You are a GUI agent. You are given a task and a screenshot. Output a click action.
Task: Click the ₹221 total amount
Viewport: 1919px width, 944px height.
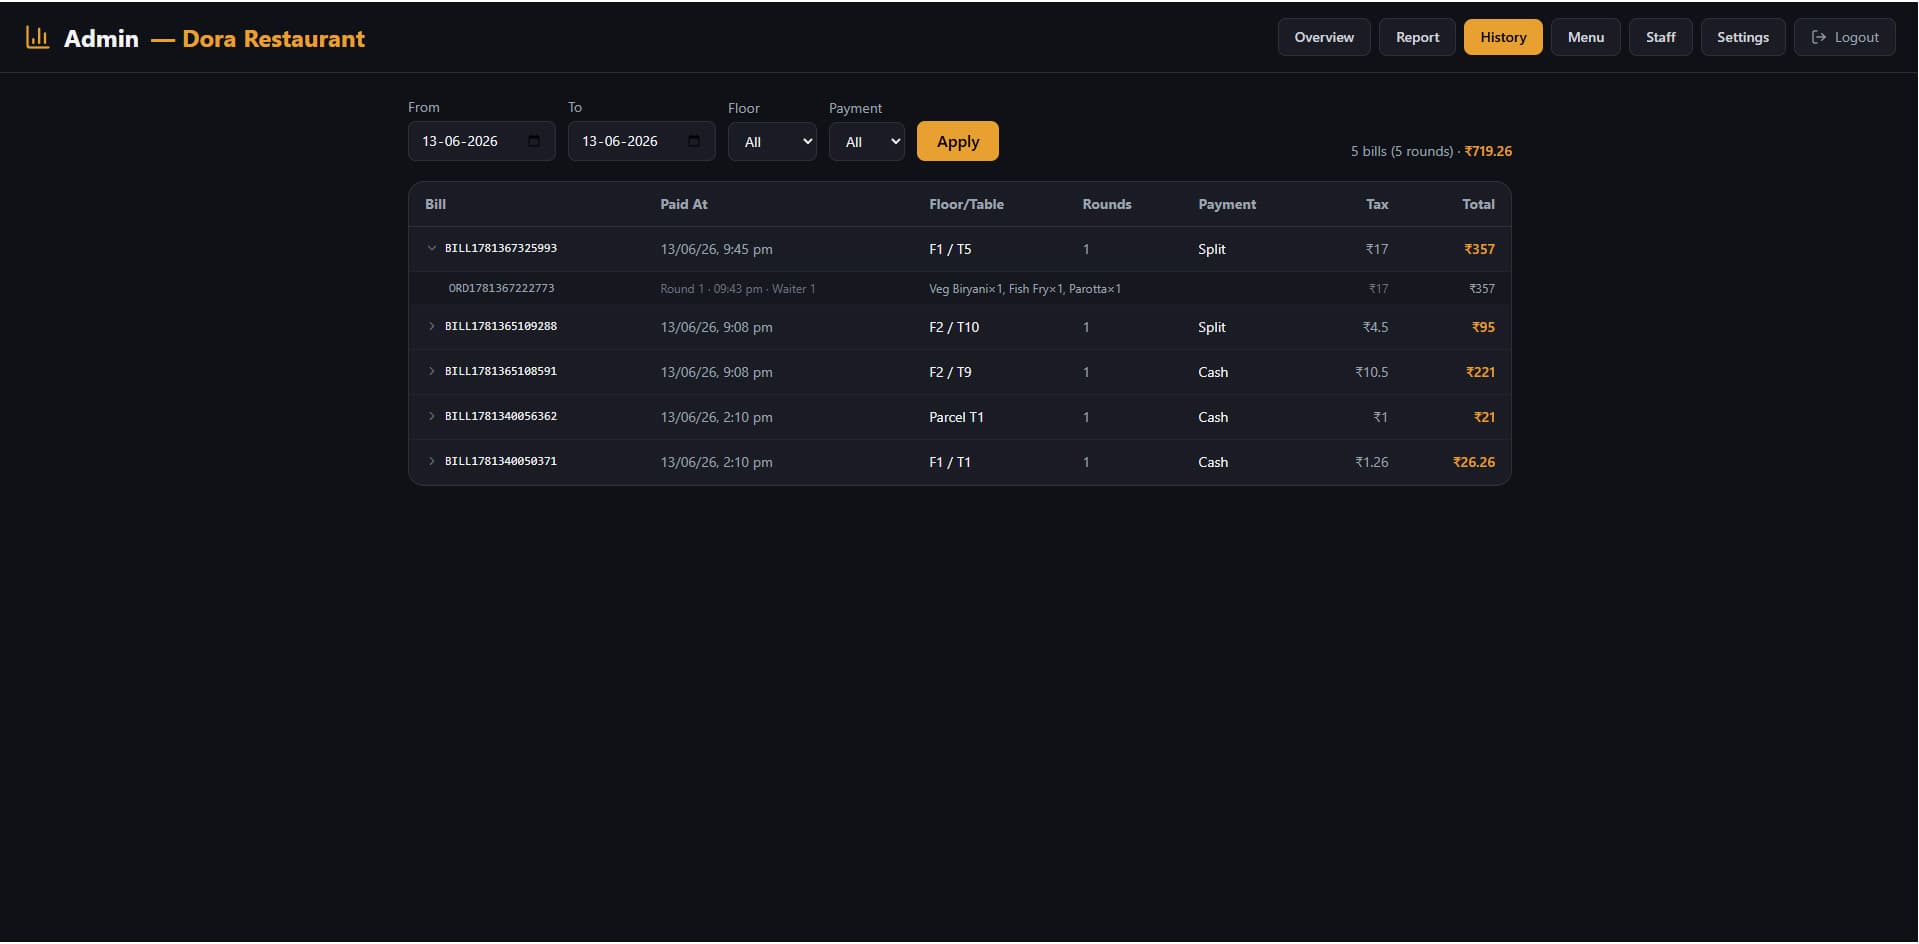(x=1480, y=372)
